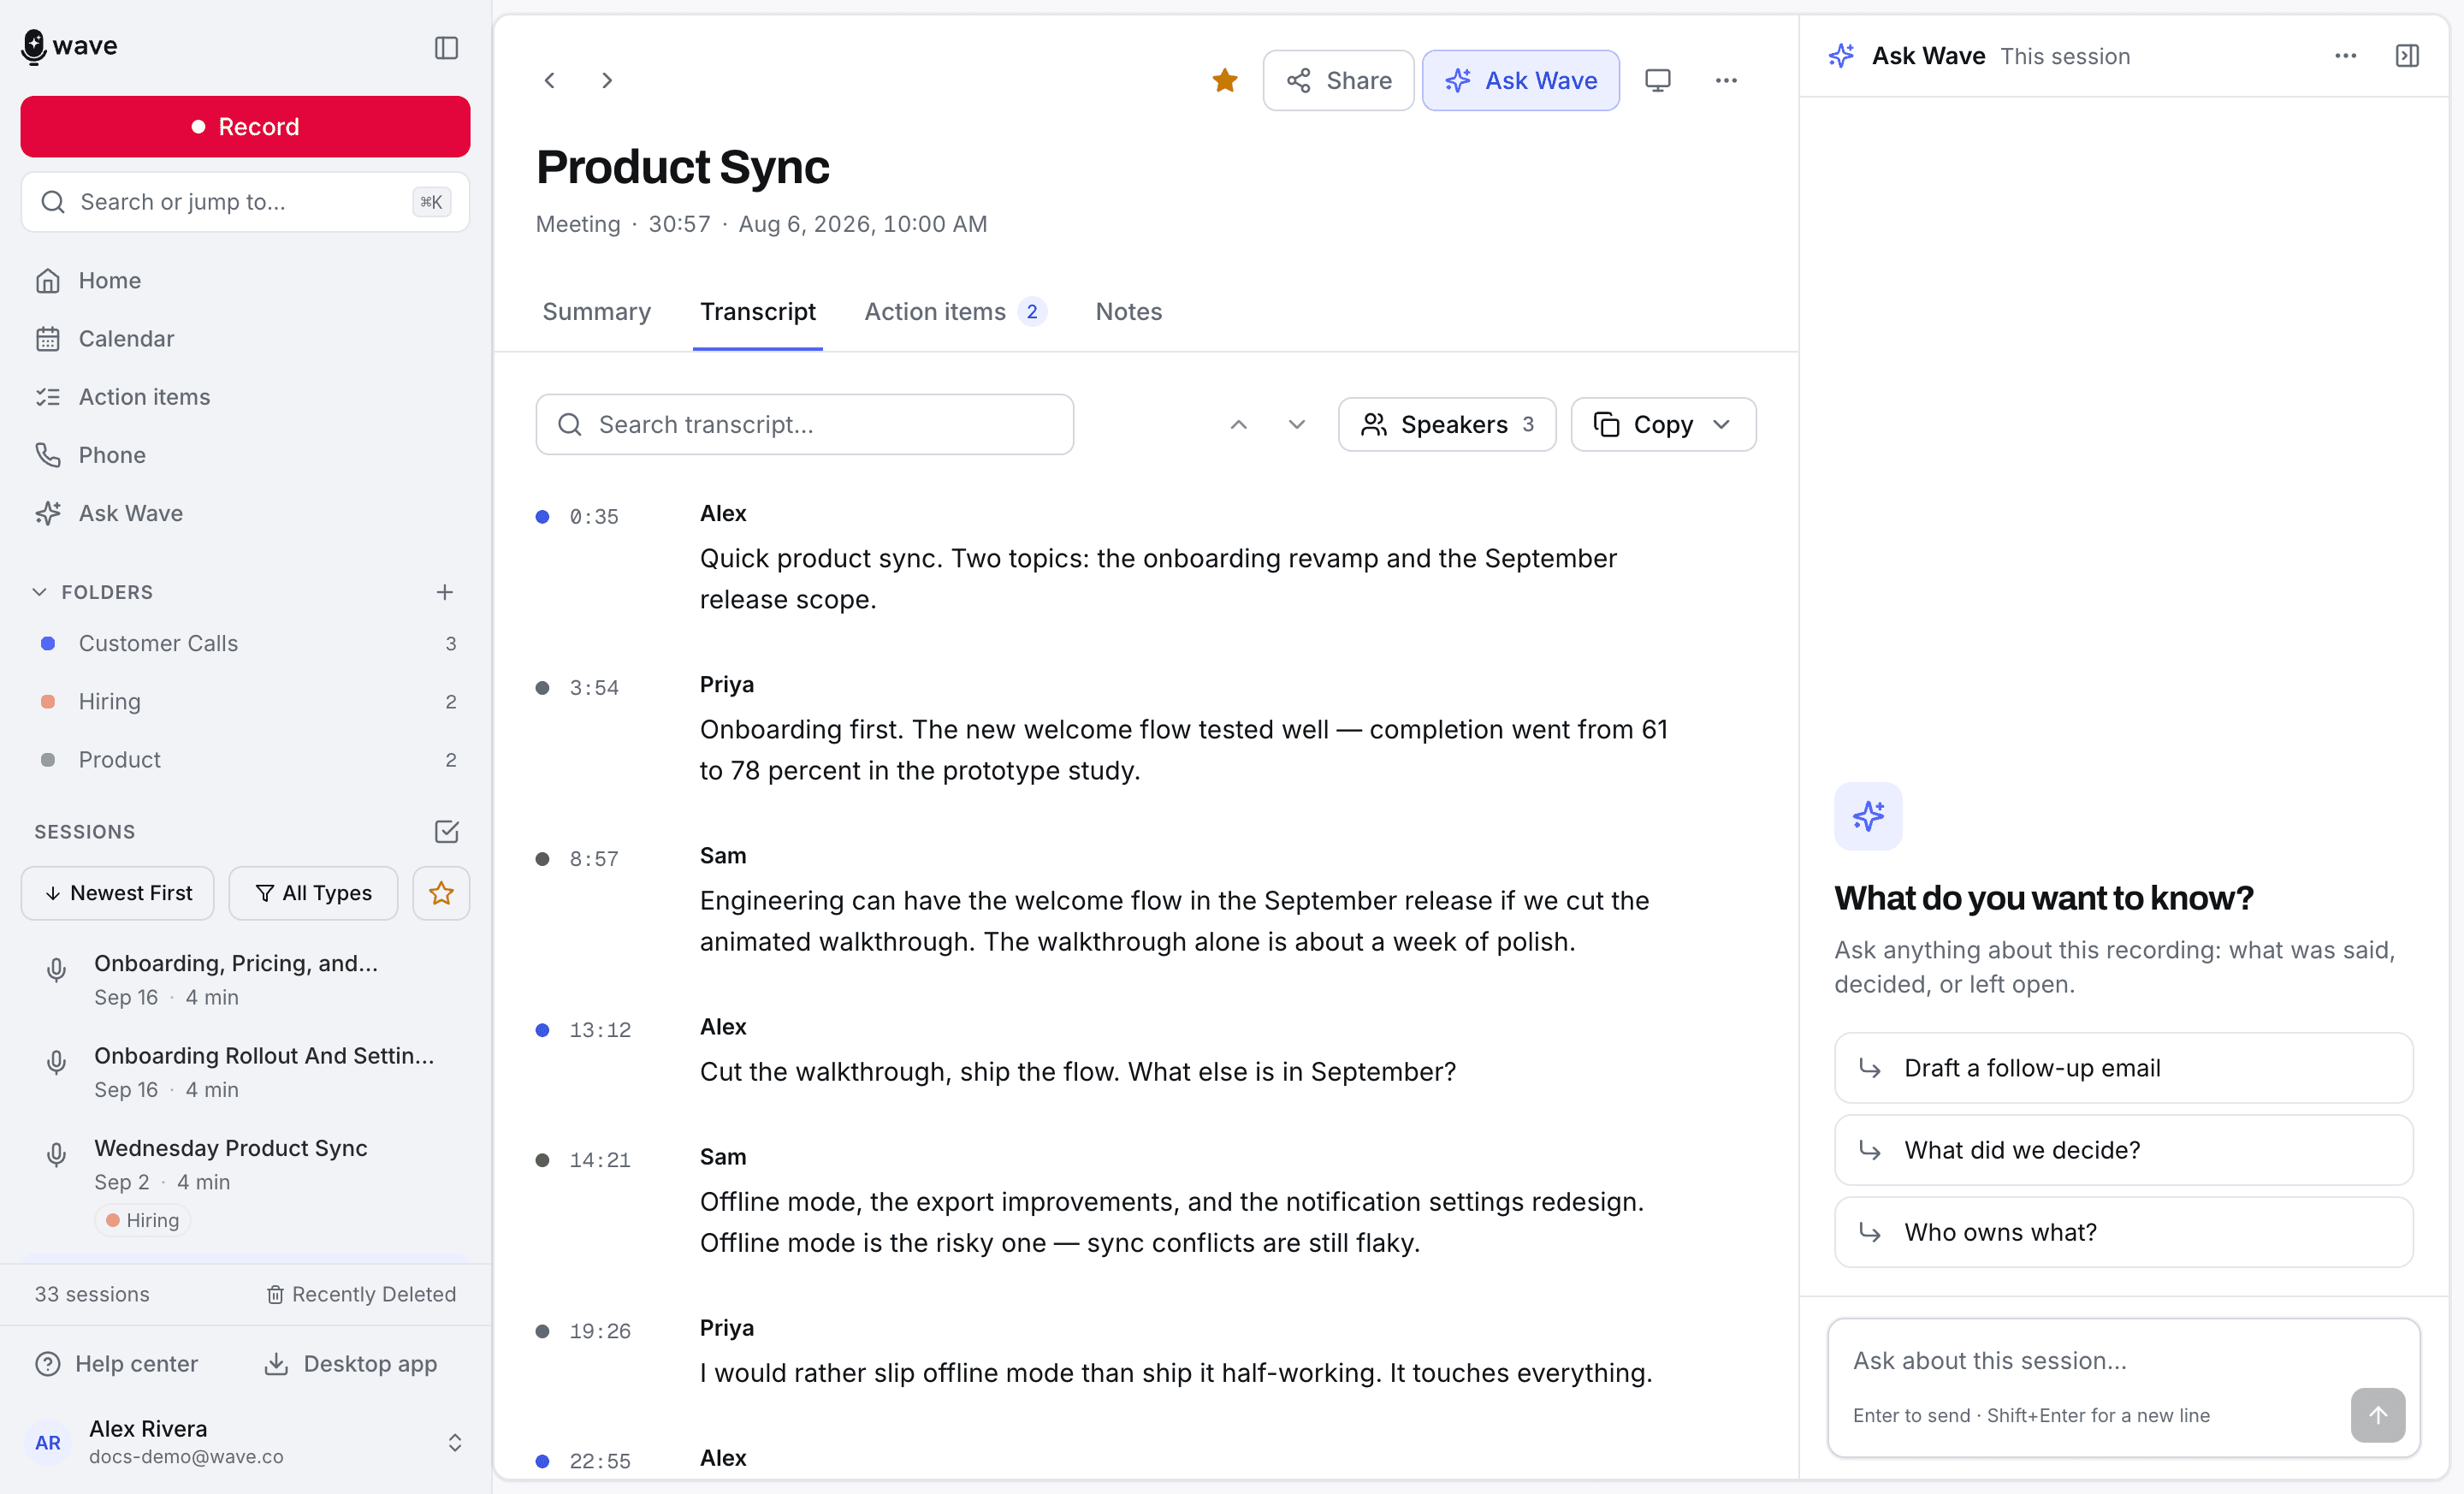2464x1494 pixels.
Task: Open the Speakers filter
Action: pyautogui.click(x=1446, y=425)
